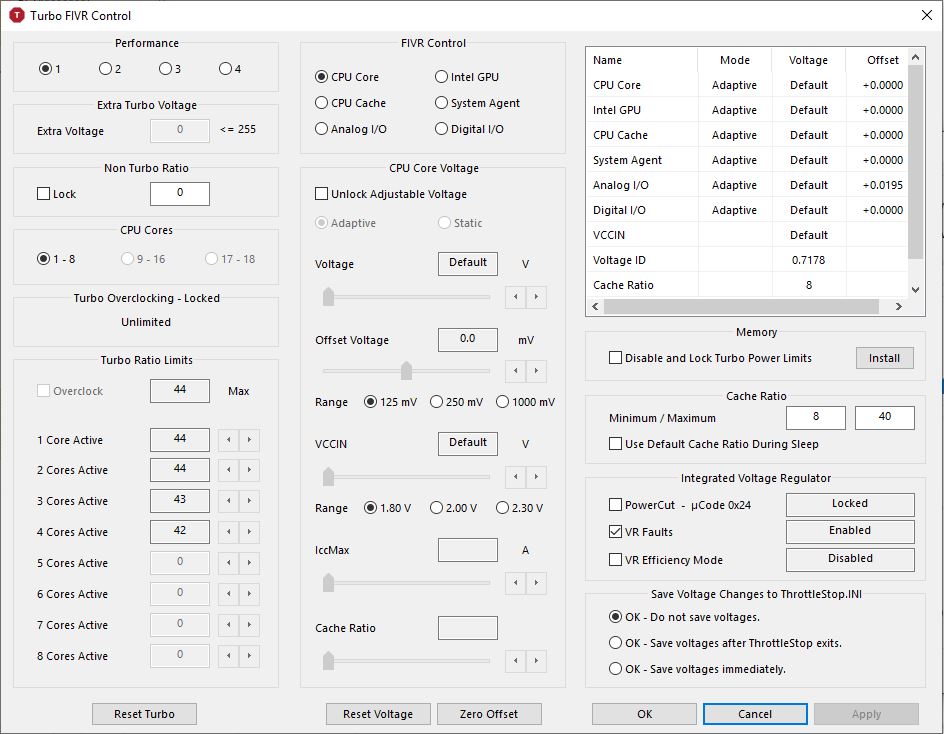Close the Turbo FIVR Control window

tap(927, 15)
